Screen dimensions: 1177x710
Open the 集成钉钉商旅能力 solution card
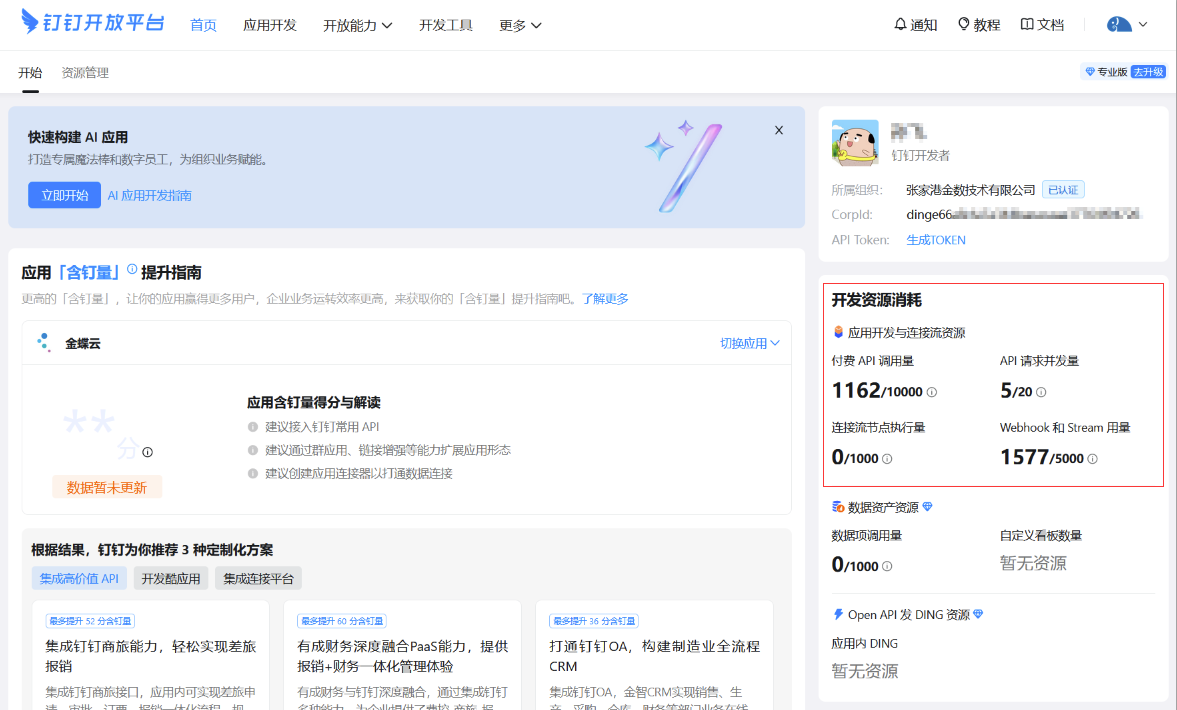(x=150, y=656)
